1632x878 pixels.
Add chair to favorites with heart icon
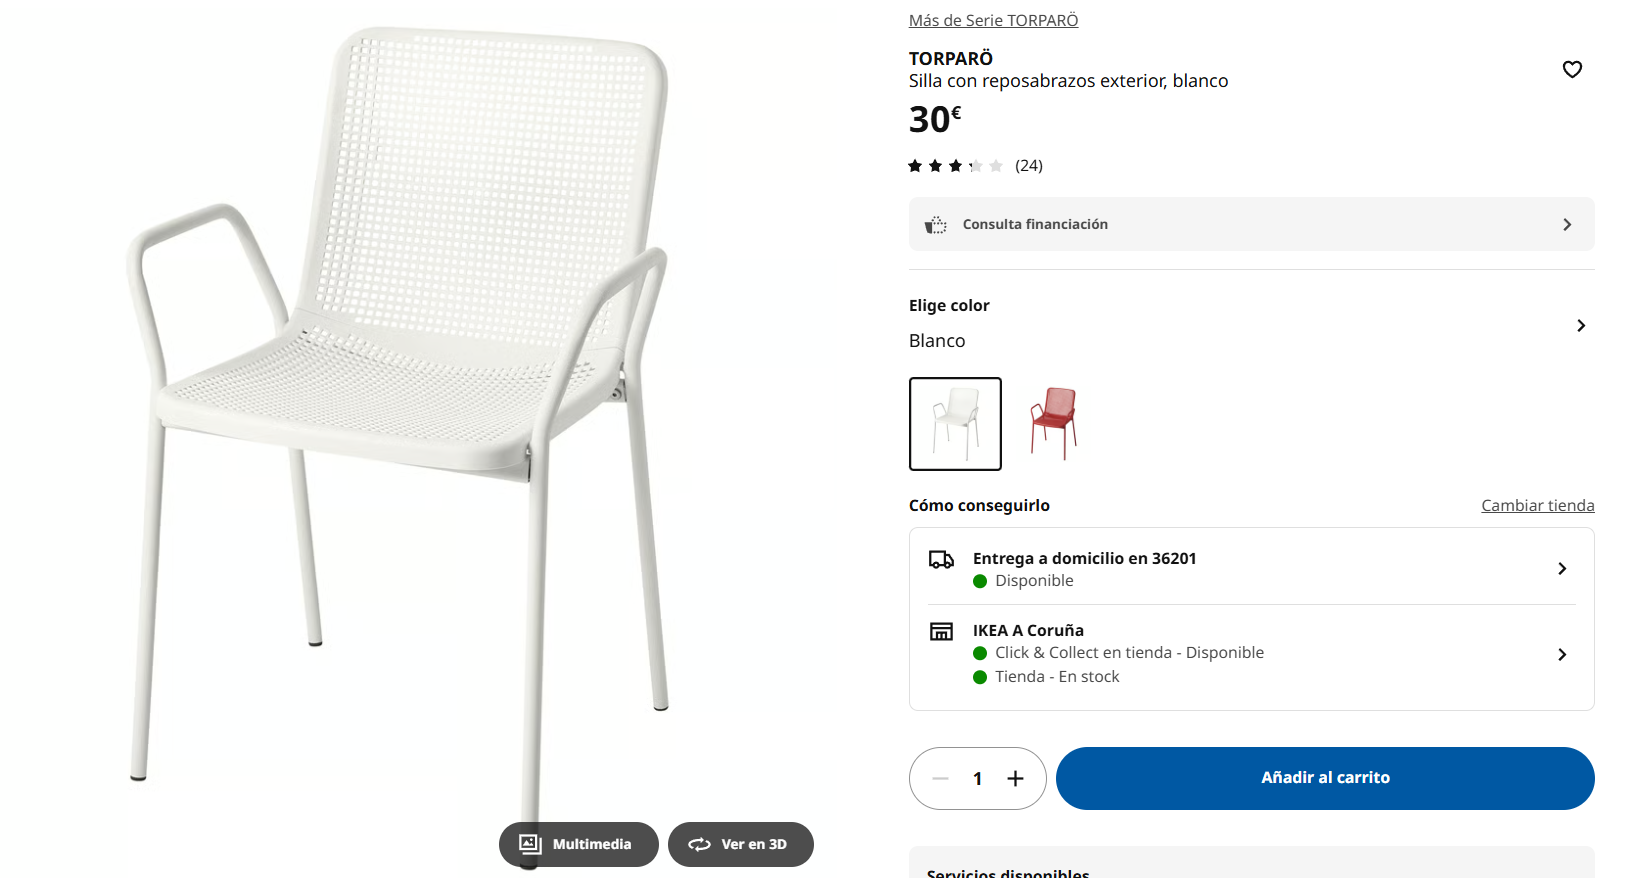(x=1572, y=69)
